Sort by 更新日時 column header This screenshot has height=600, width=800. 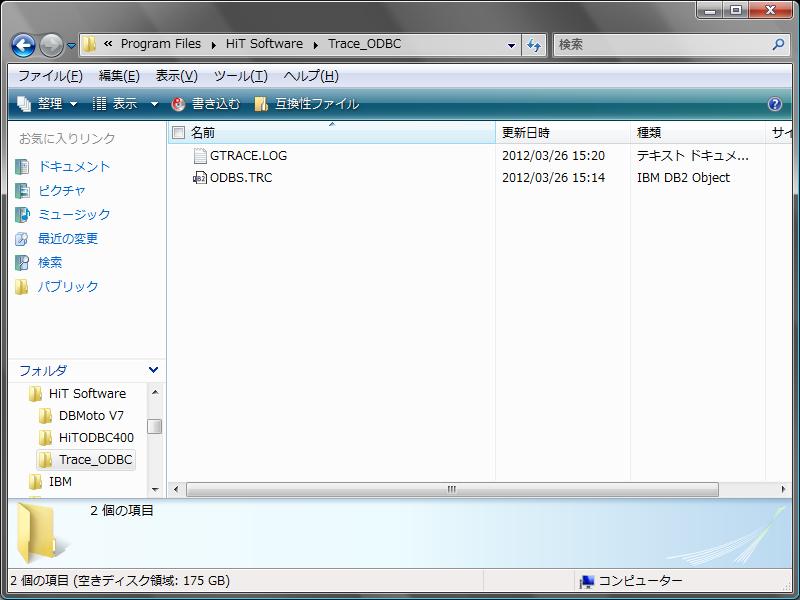click(563, 133)
